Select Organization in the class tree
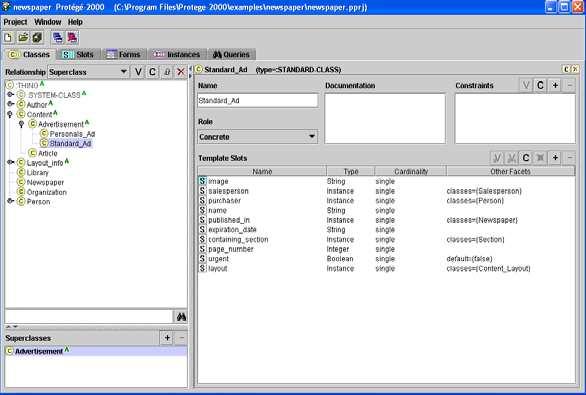 pos(47,192)
